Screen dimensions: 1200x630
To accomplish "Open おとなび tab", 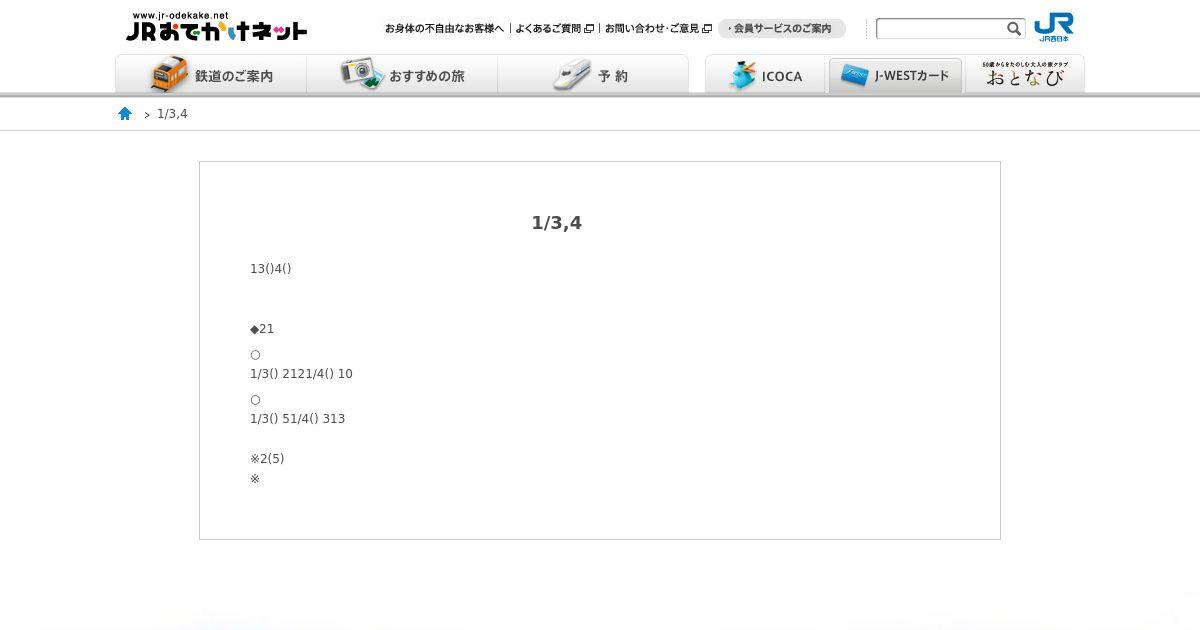I will click(x=1025, y=75).
